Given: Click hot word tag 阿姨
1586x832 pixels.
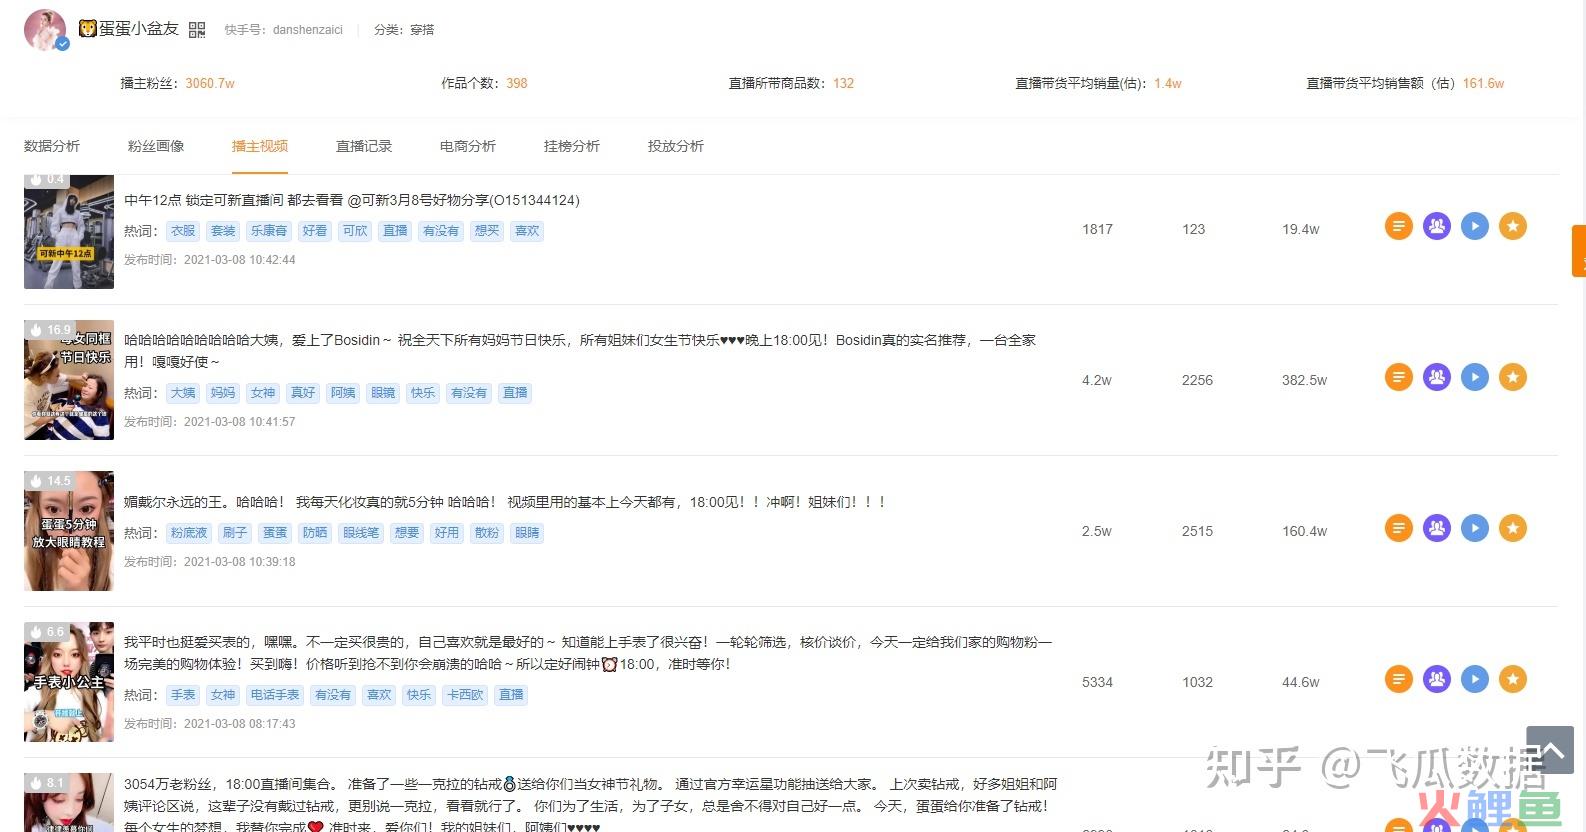Looking at the screenshot, I should pyautogui.click(x=343, y=393).
